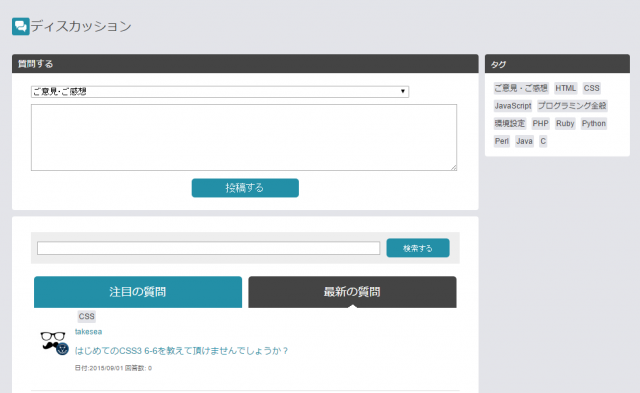Open the takesea username link
Screen dimensions: 640x393
click(89, 332)
